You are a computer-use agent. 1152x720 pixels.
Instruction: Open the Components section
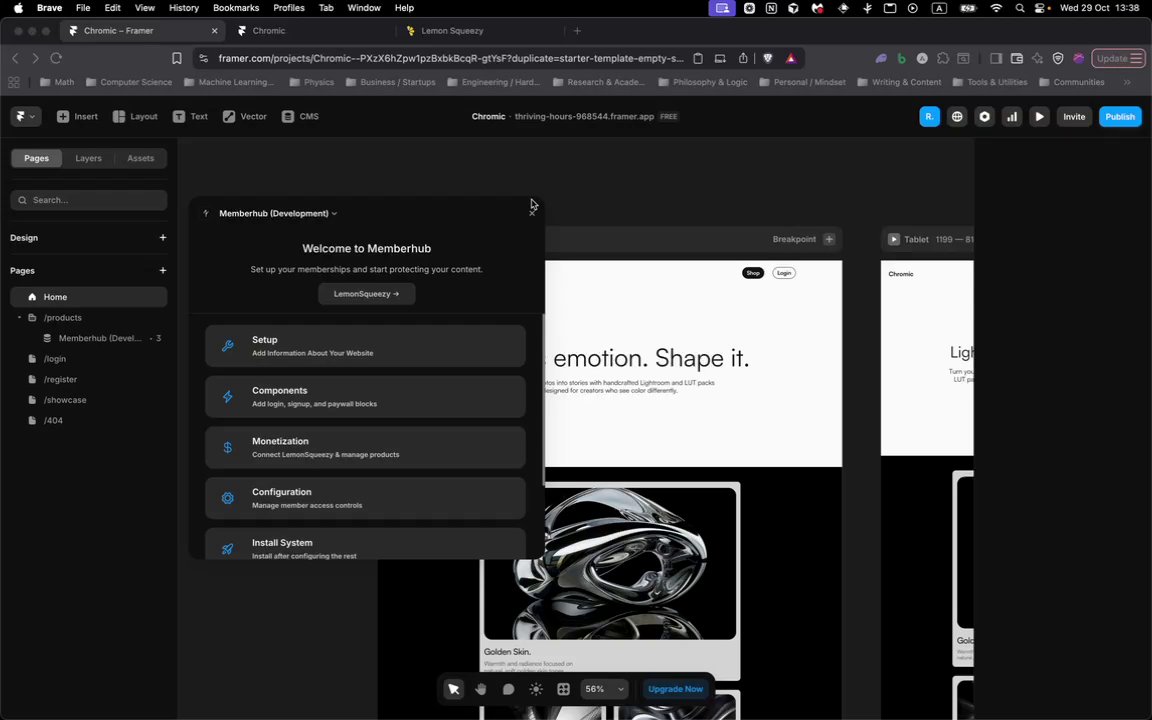[365, 397]
